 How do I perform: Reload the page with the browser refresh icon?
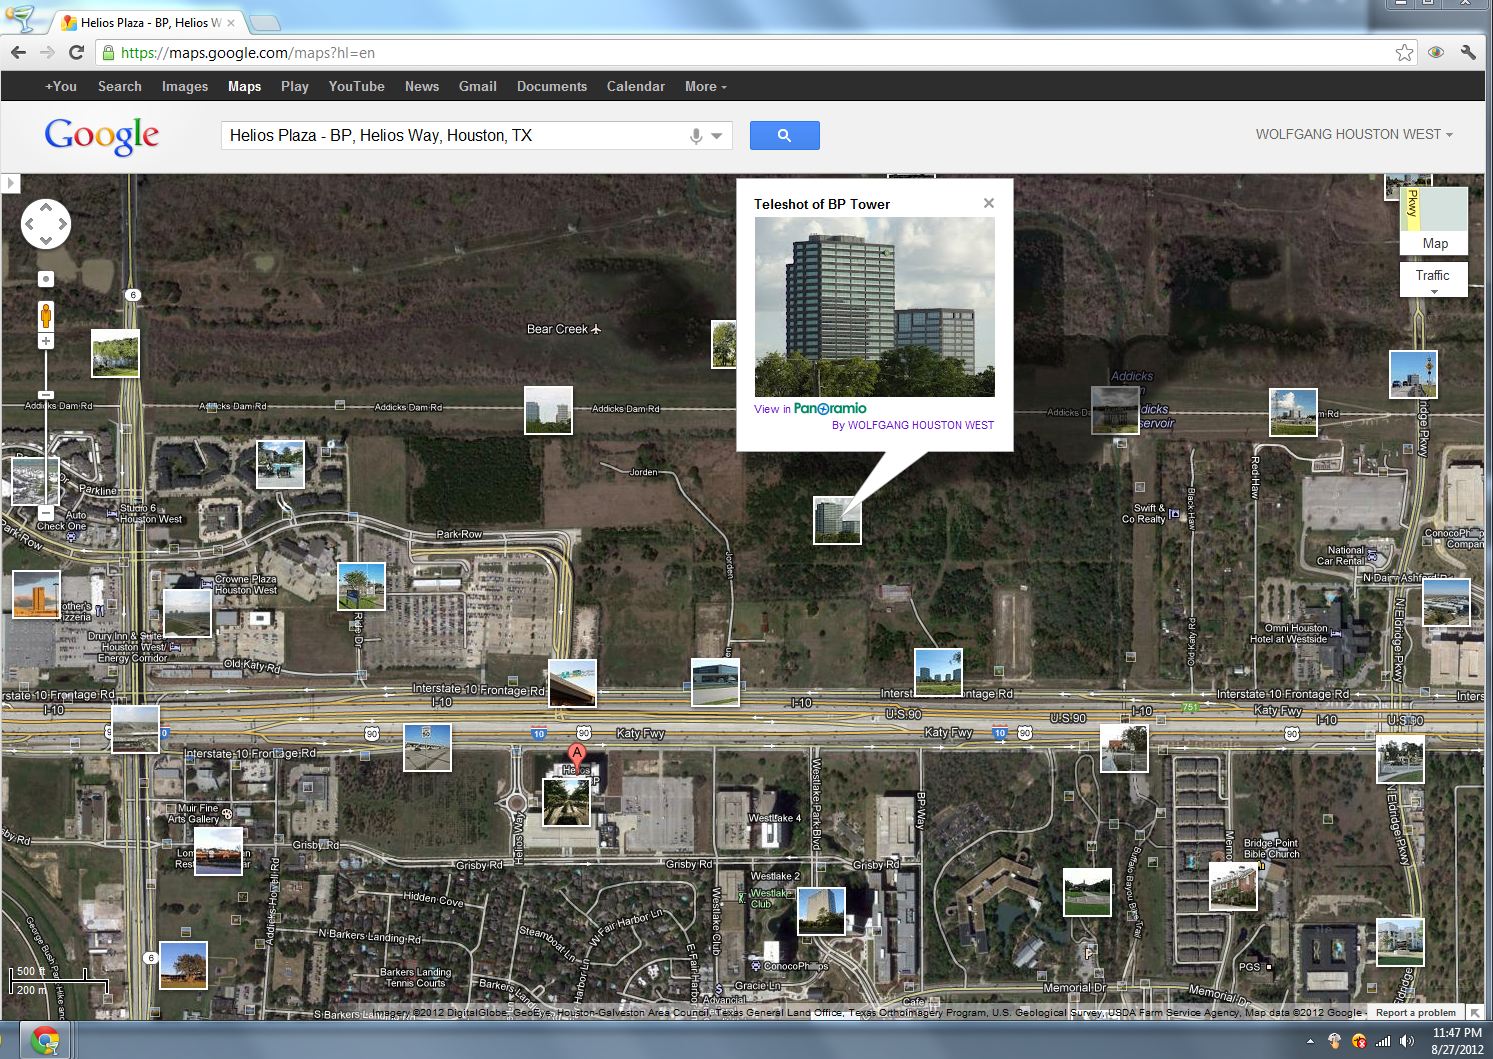(x=75, y=53)
